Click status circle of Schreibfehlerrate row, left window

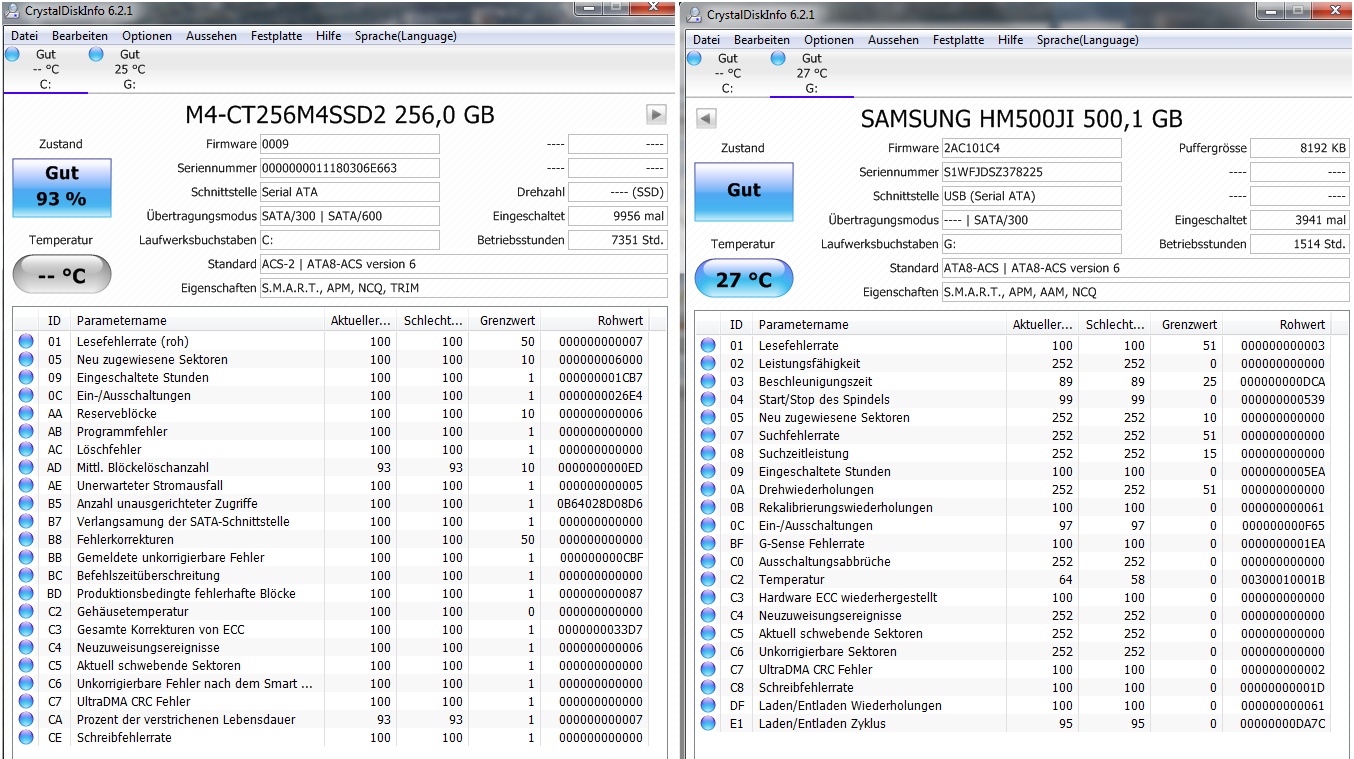click(26, 738)
